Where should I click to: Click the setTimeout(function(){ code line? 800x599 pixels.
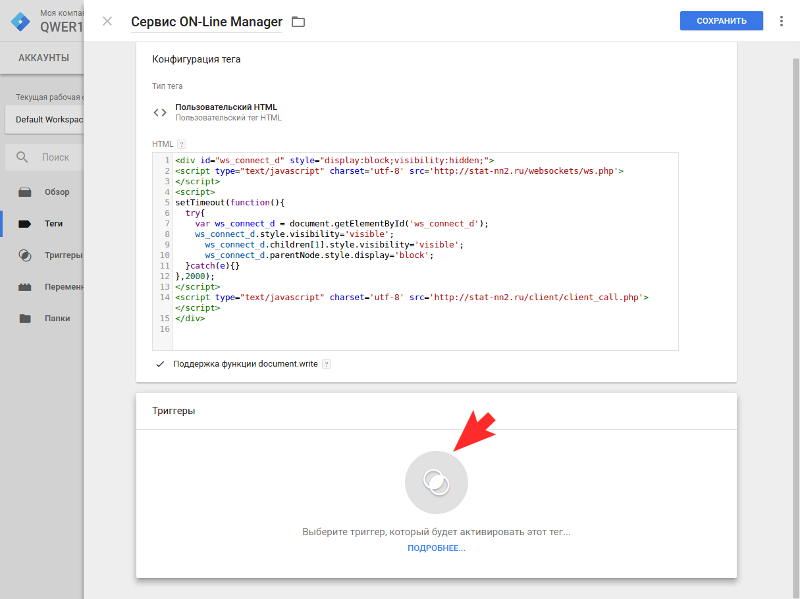pos(230,203)
